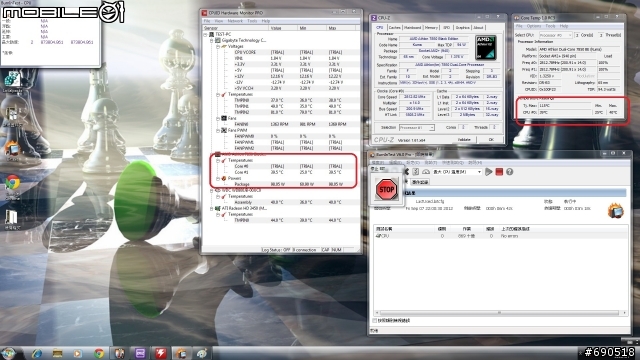
Task: Click BurnInTest toolbar icon left of gauge
Action: [416, 172]
